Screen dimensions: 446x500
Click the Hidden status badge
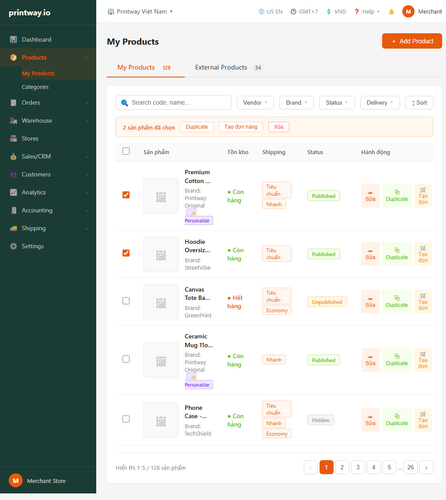(321, 420)
